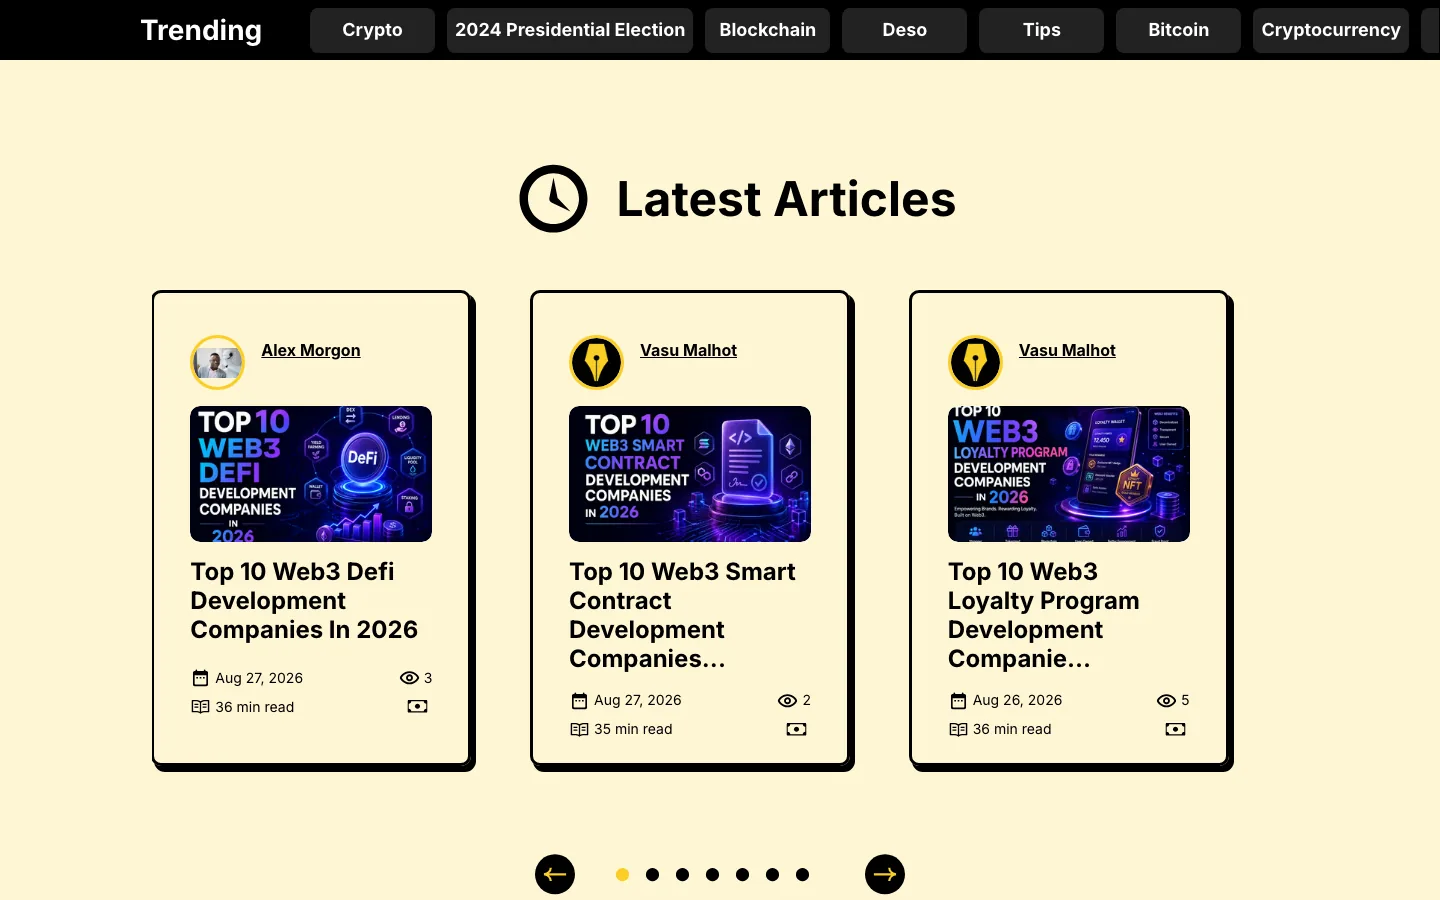Click the calendar icon on Smart Contract card
This screenshot has width=1440, height=900.
point(579,700)
